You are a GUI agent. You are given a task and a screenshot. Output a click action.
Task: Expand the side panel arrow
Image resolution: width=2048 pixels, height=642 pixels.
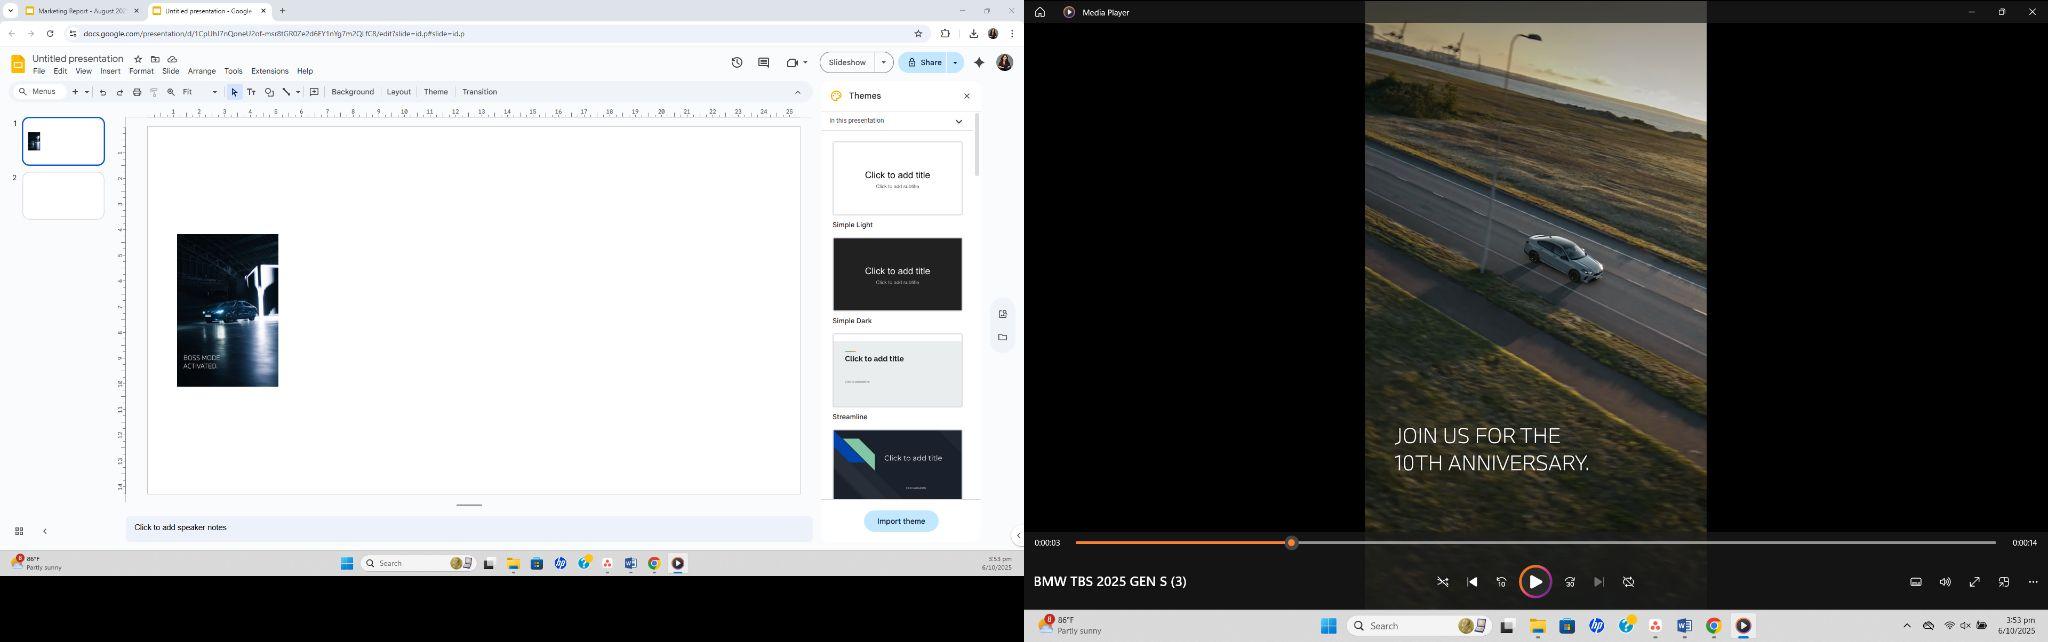1018,535
